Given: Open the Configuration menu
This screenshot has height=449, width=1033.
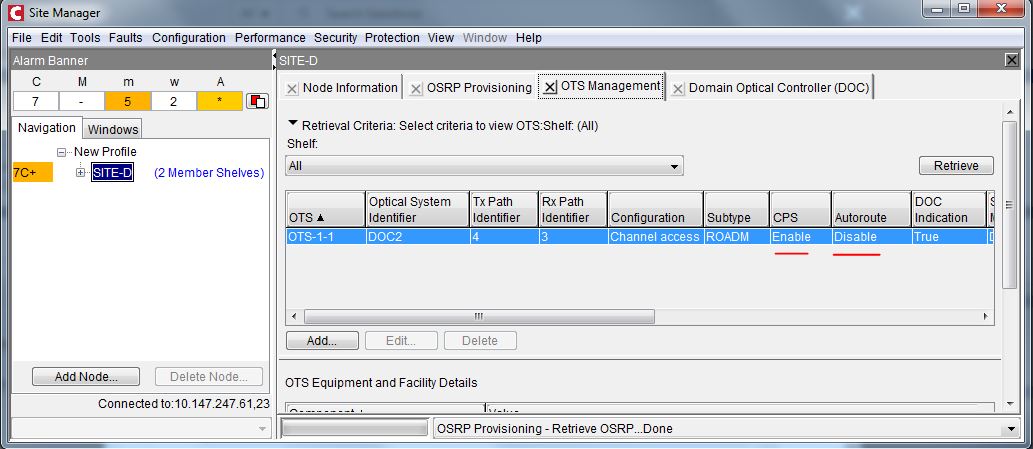Looking at the screenshot, I should click(189, 38).
